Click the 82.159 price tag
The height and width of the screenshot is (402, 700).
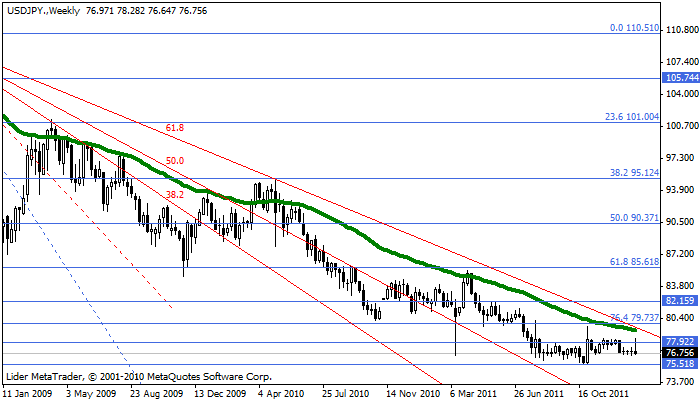680,301
